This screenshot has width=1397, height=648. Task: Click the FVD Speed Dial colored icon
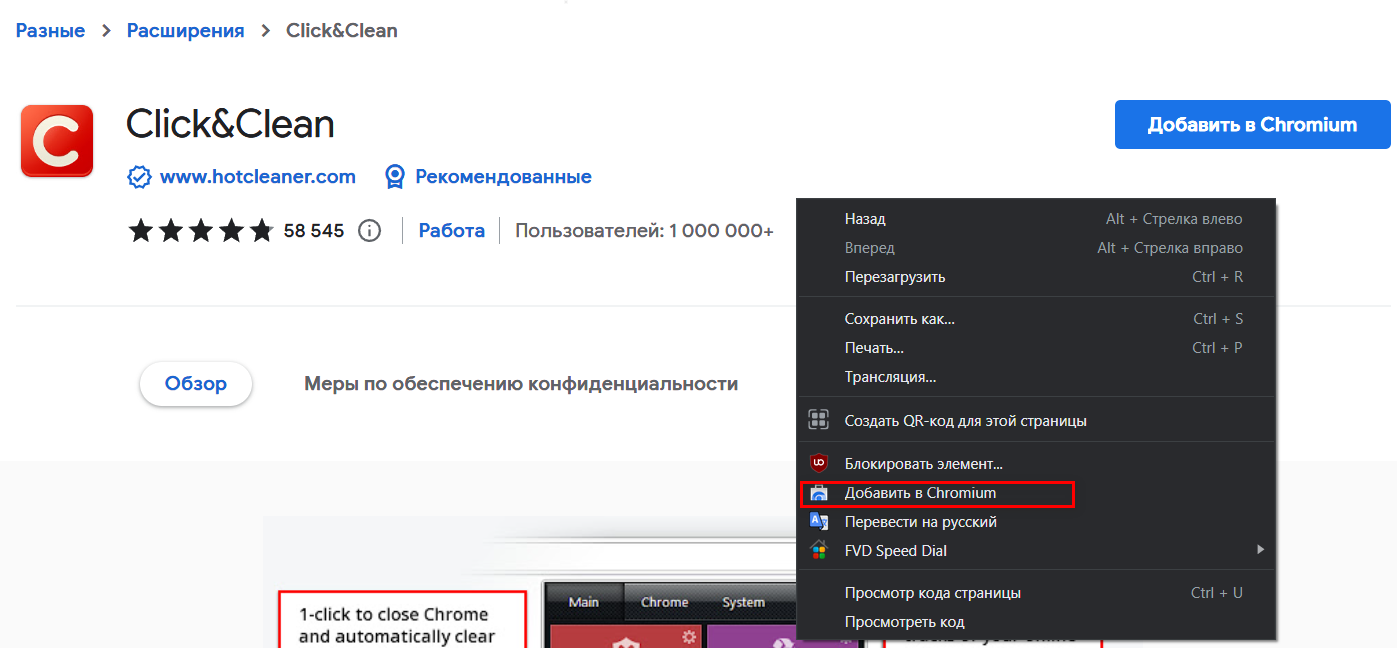[x=819, y=550]
